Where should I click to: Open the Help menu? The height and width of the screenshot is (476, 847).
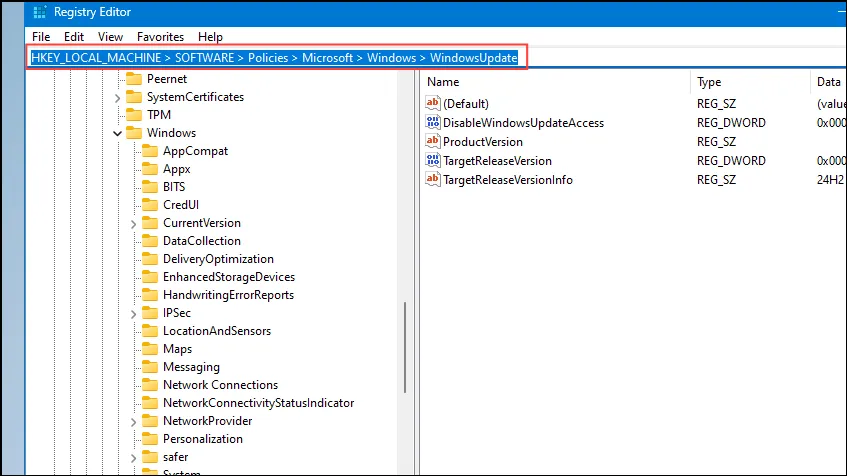(210, 37)
